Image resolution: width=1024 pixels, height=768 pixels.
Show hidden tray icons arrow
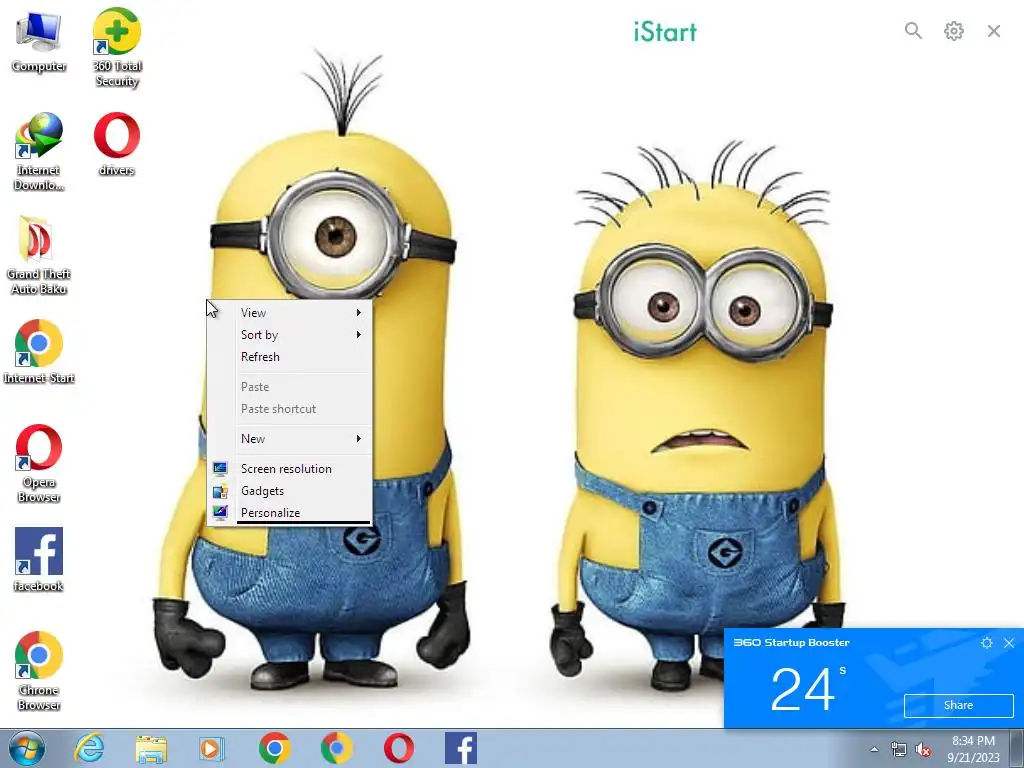point(874,749)
